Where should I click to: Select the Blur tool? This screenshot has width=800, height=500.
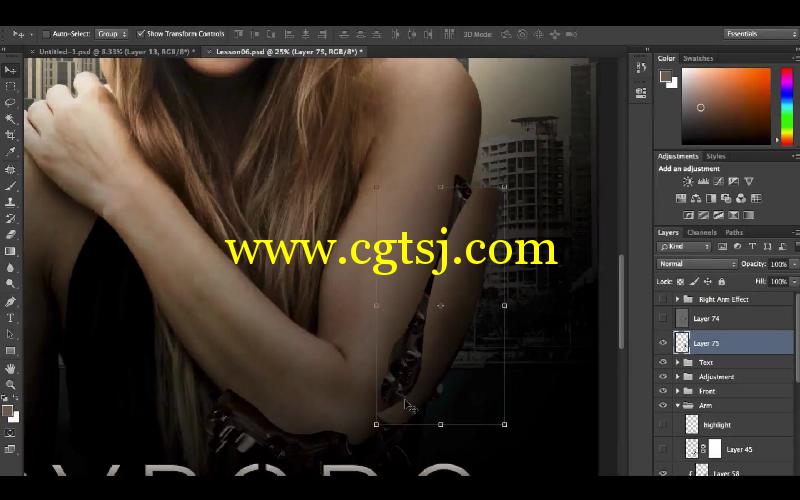(x=10, y=267)
